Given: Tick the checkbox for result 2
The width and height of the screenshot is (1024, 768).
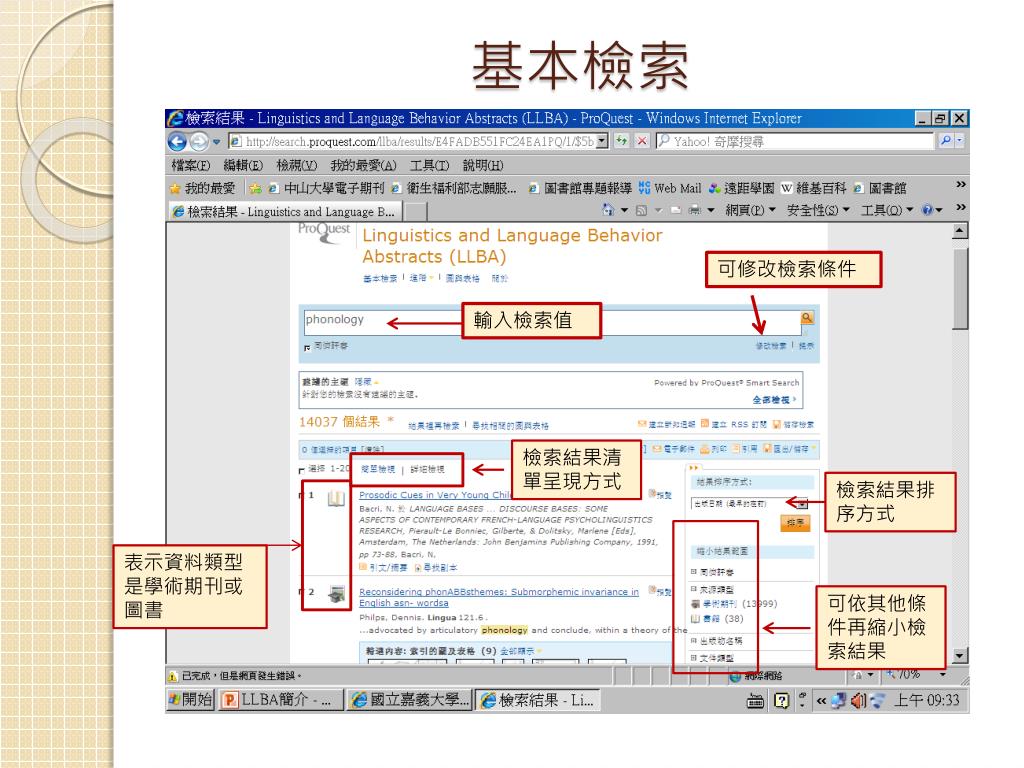Looking at the screenshot, I should (x=301, y=592).
